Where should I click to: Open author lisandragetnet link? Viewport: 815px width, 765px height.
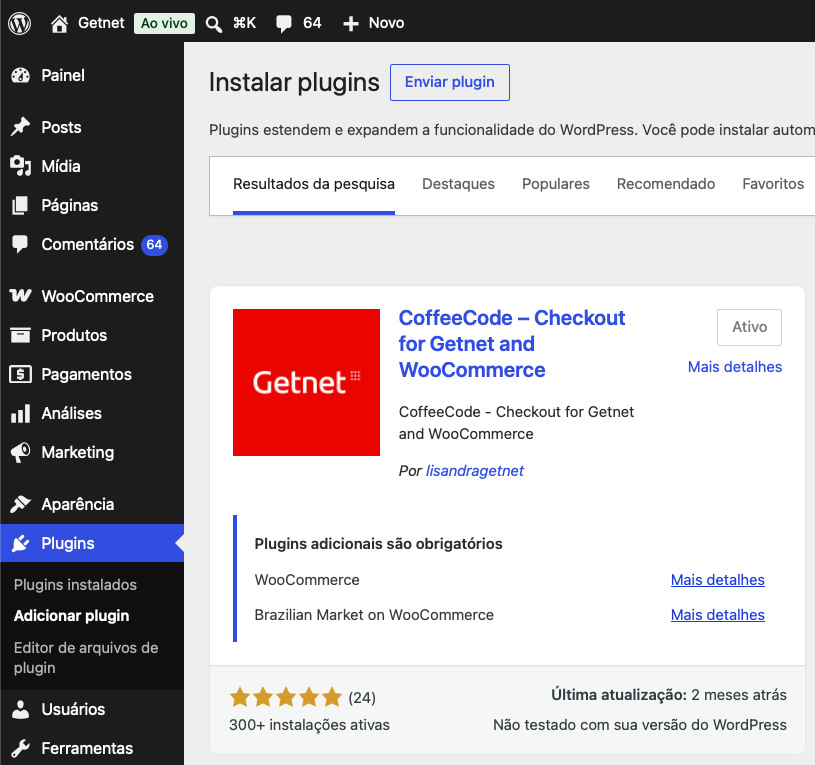click(475, 471)
